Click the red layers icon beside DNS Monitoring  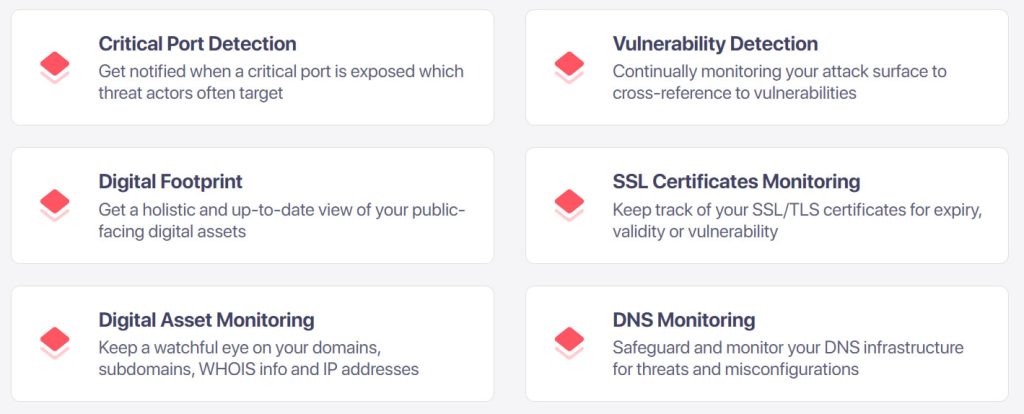tap(569, 343)
